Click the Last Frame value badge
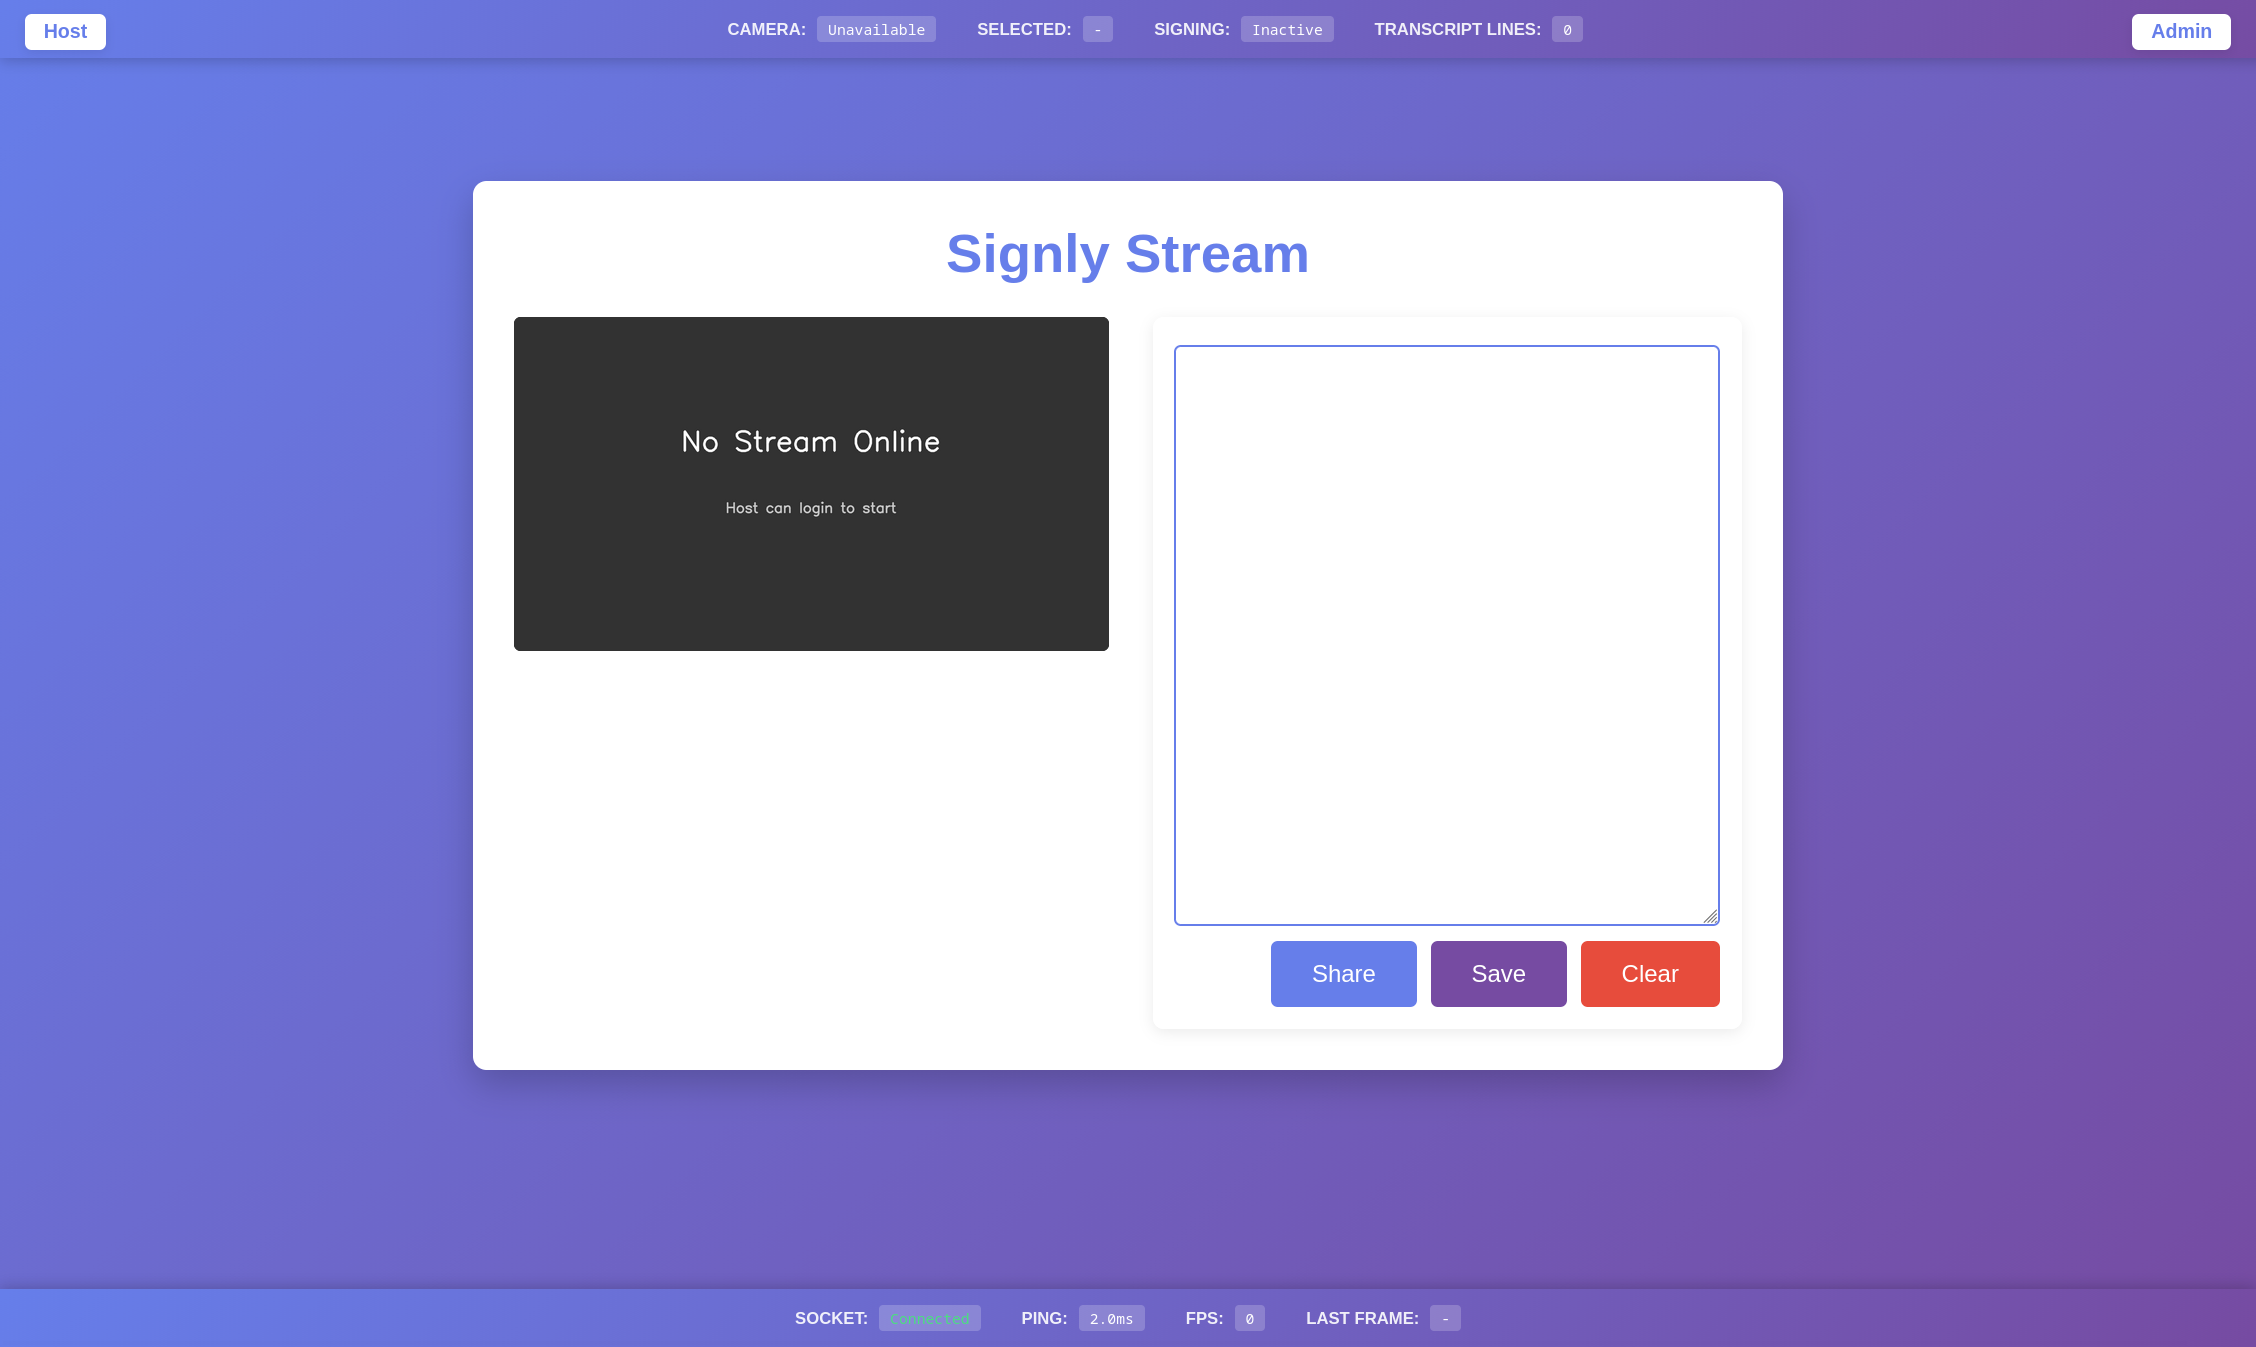 coord(1444,1318)
